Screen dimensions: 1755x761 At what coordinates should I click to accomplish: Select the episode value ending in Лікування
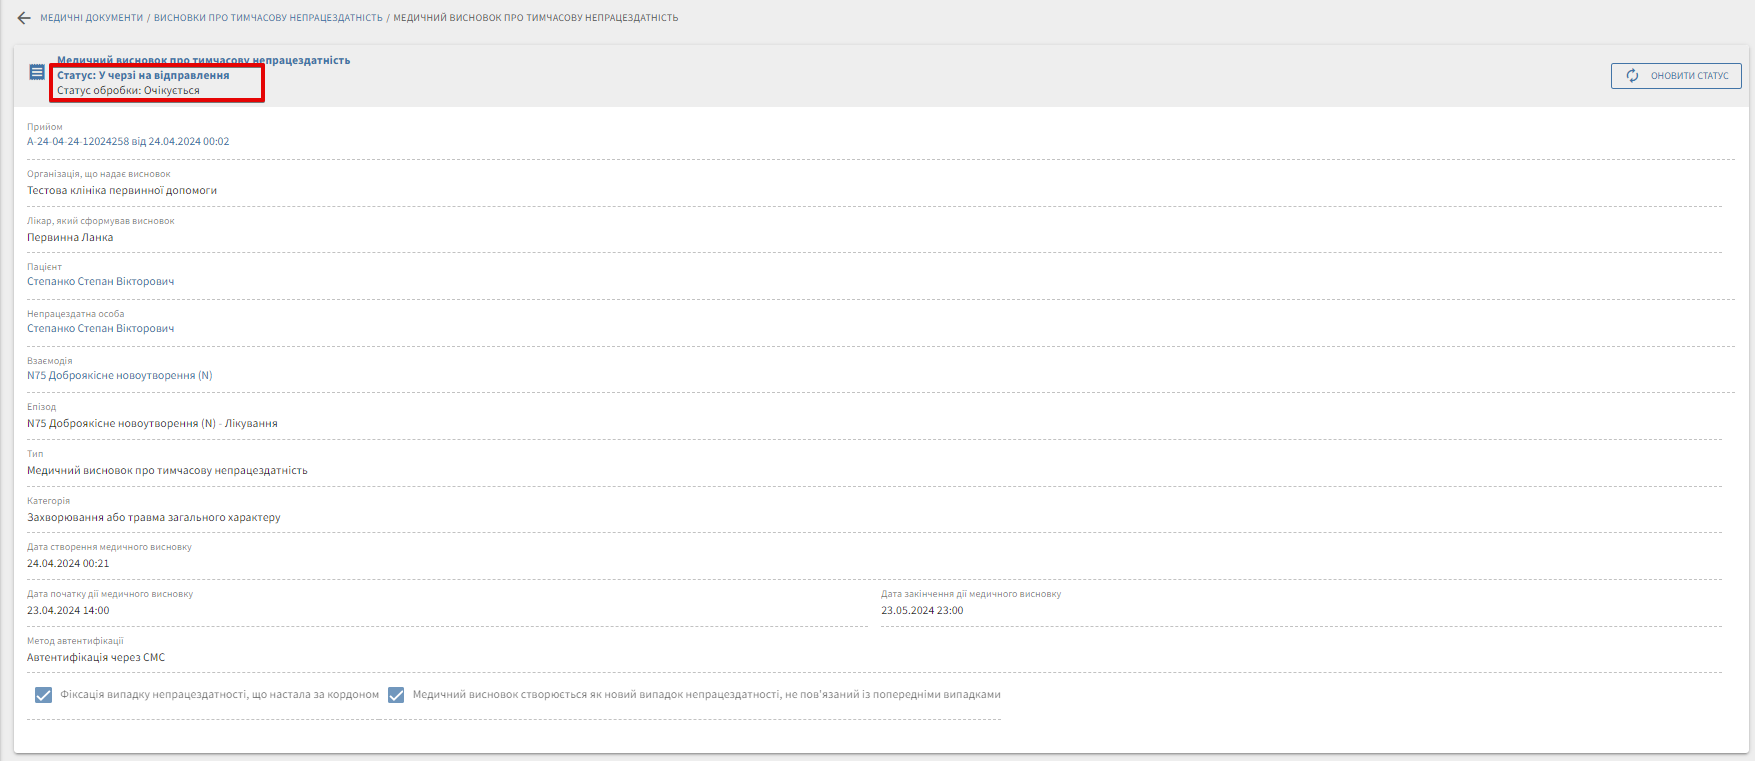pyautogui.click(x=152, y=424)
